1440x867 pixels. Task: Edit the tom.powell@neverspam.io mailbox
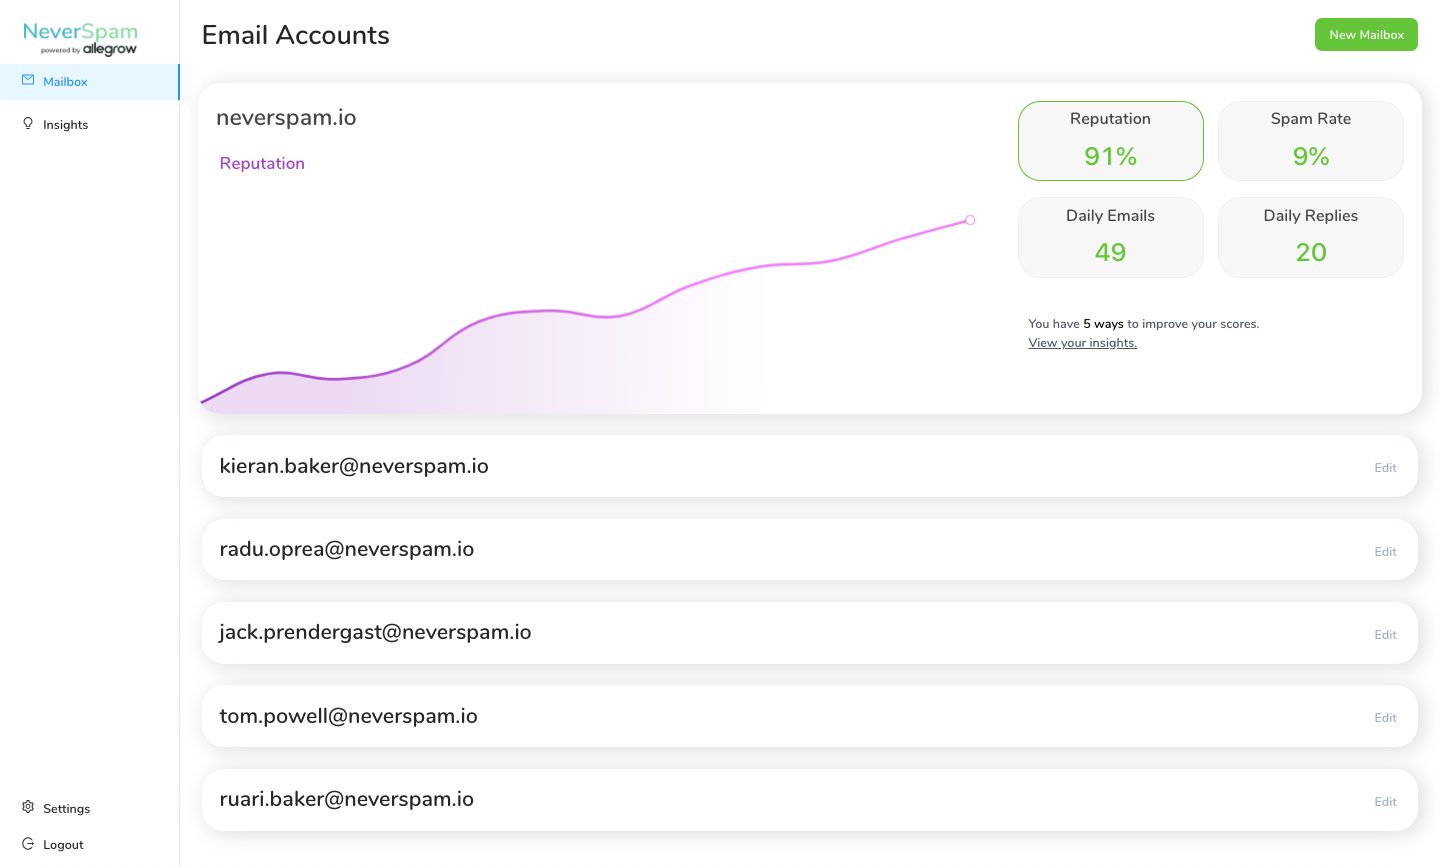point(1385,718)
